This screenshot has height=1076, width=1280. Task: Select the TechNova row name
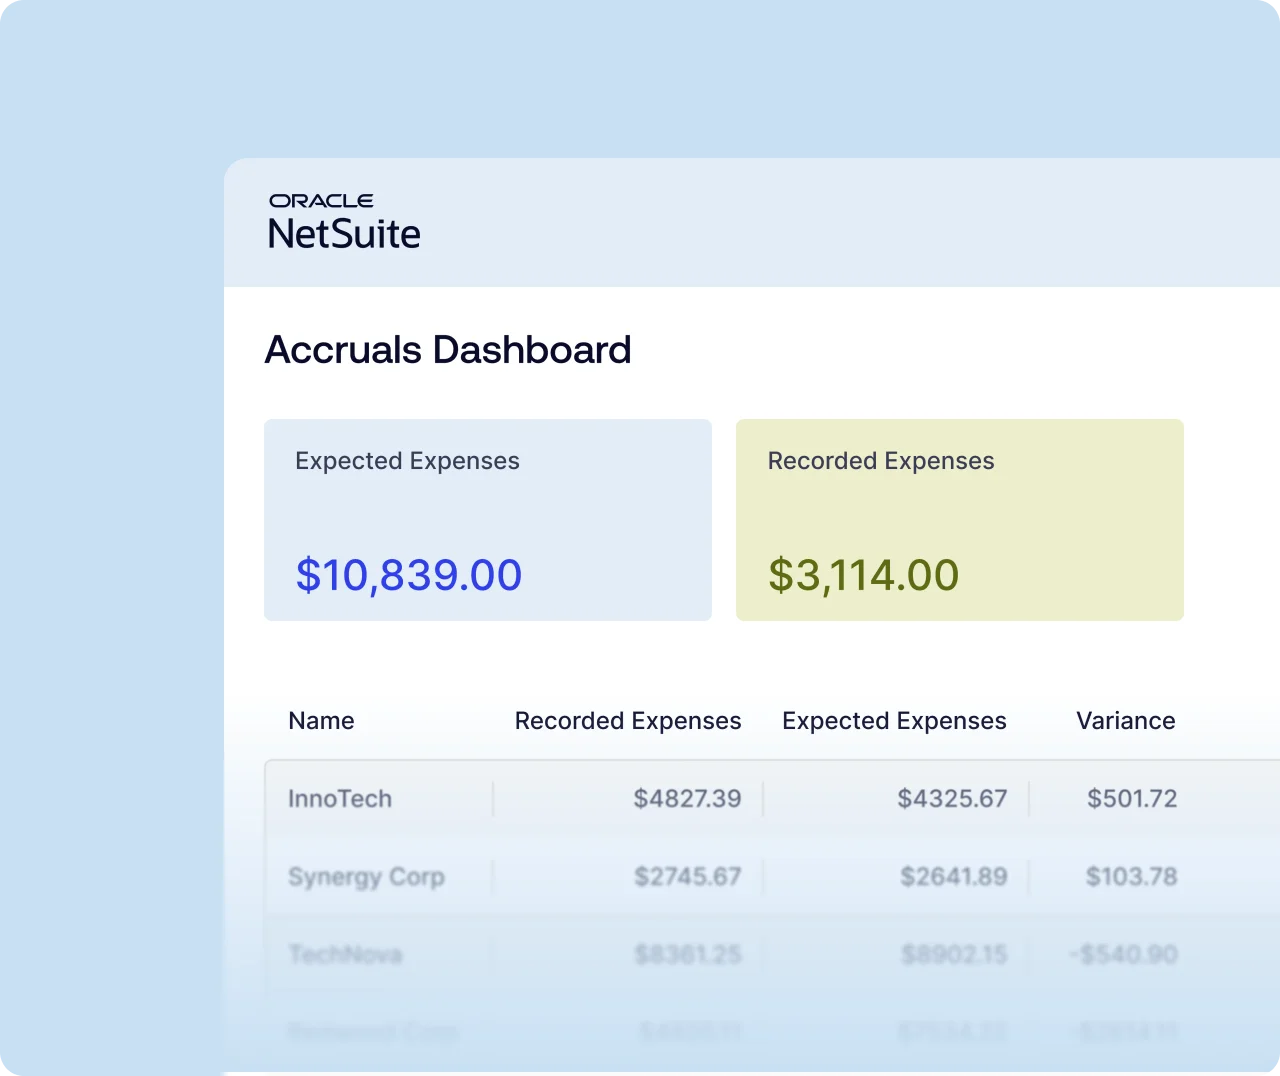345,955
